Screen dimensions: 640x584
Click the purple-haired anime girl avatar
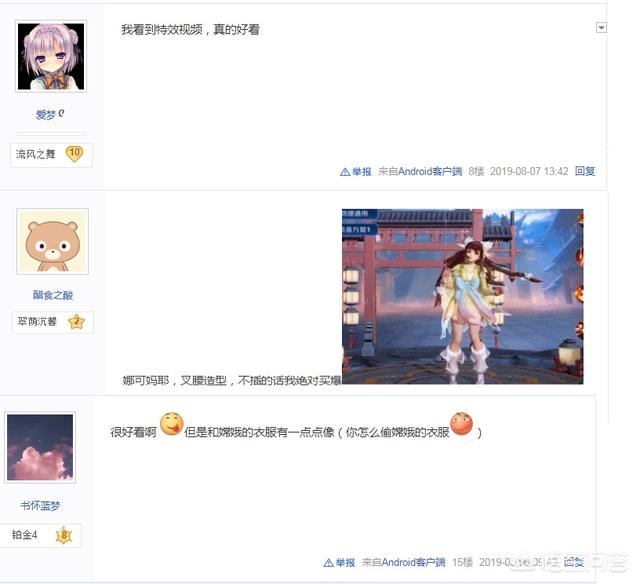click(x=51, y=56)
